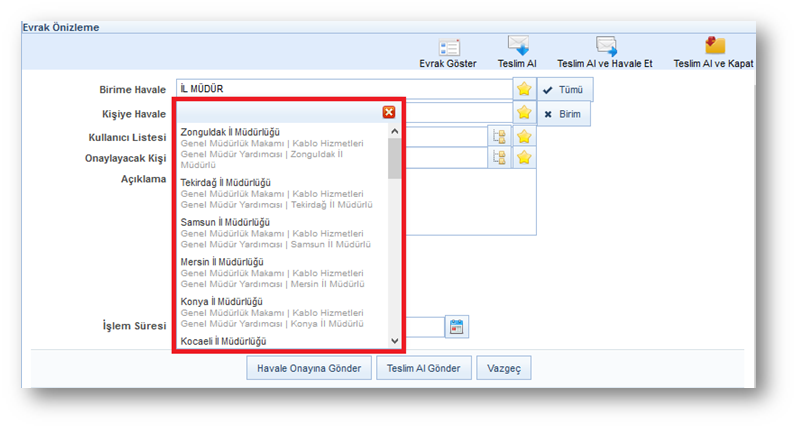Image resolution: width=798 pixels, height=430 pixels.
Task: Click star icon beside Kullanıcı Listesi
Action: (524, 136)
